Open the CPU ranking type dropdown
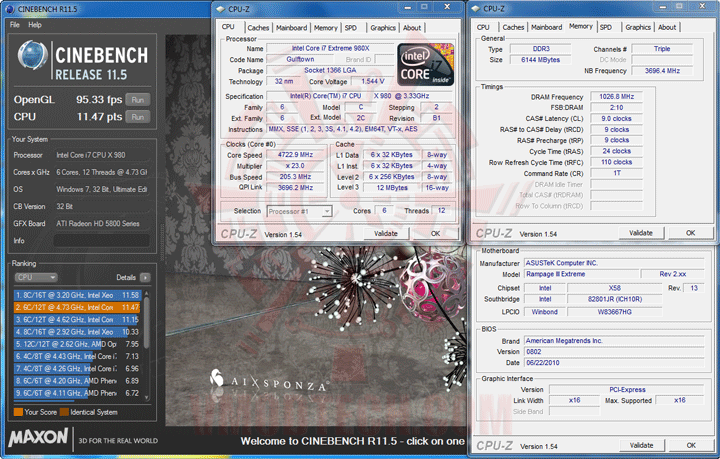The height and width of the screenshot is (459, 720). coord(36,277)
